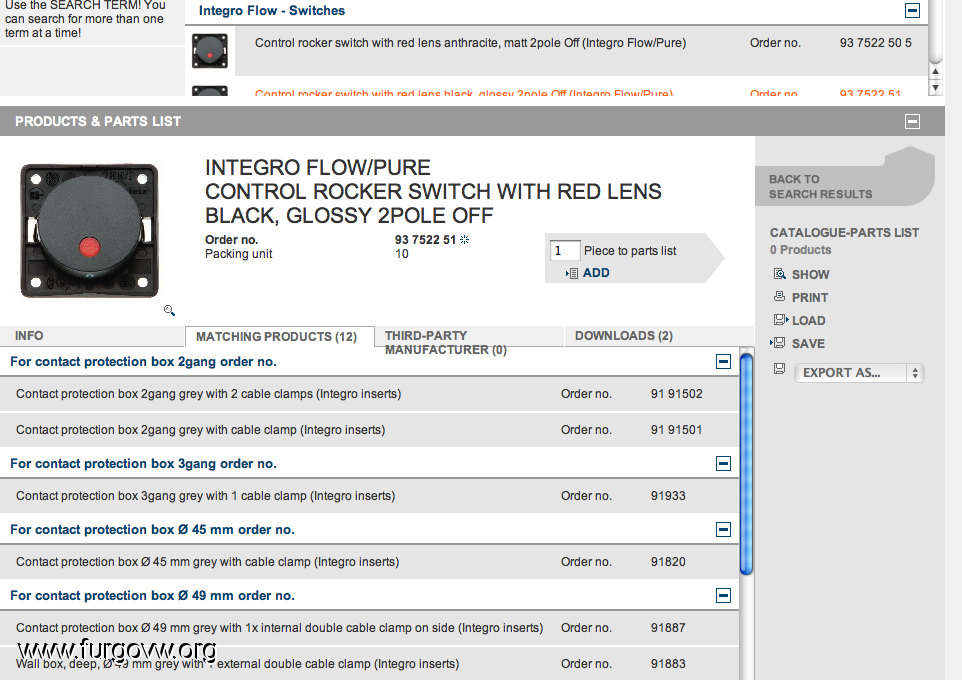Collapse the Products & Parts List panel

point(912,122)
